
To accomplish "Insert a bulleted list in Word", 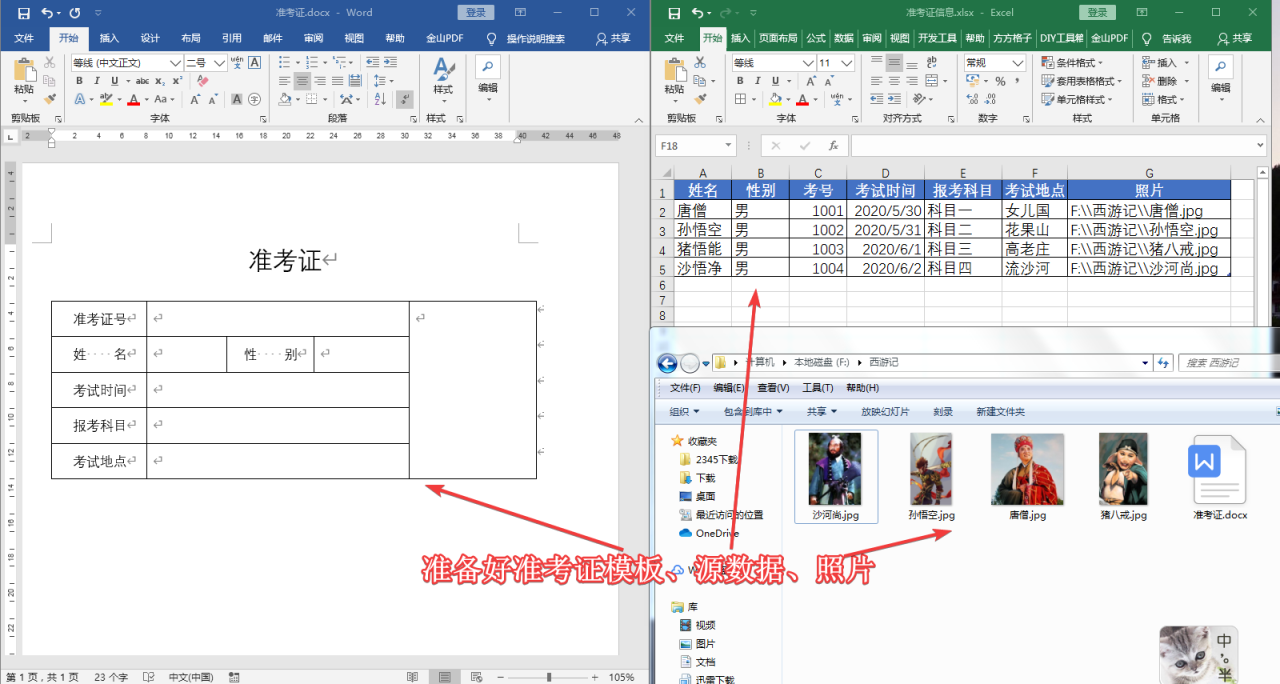I will click(x=285, y=62).
